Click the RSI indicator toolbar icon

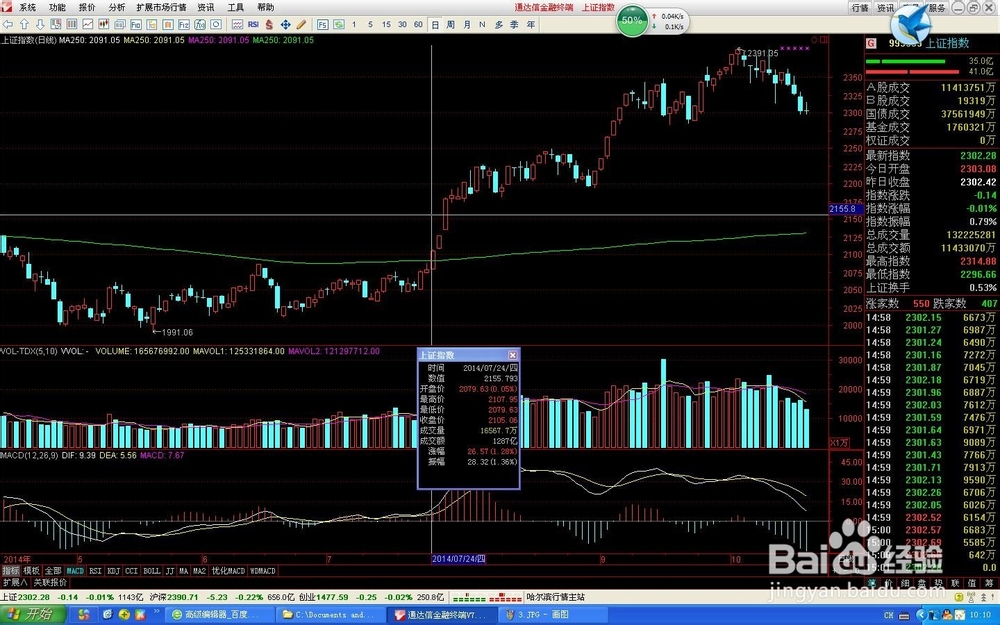point(253,24)
